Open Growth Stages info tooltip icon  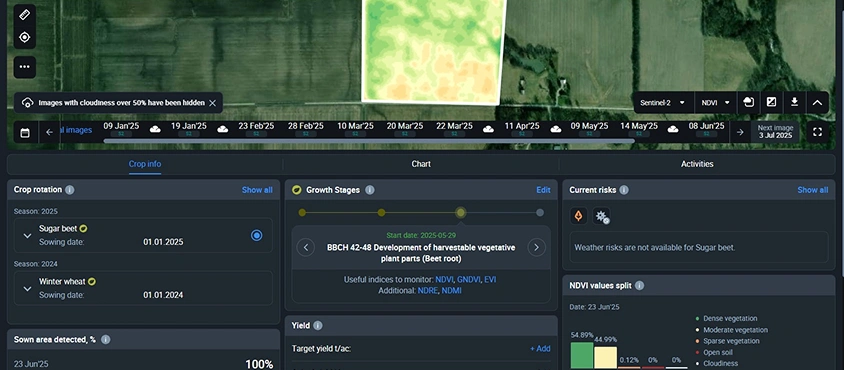[370, 190]
